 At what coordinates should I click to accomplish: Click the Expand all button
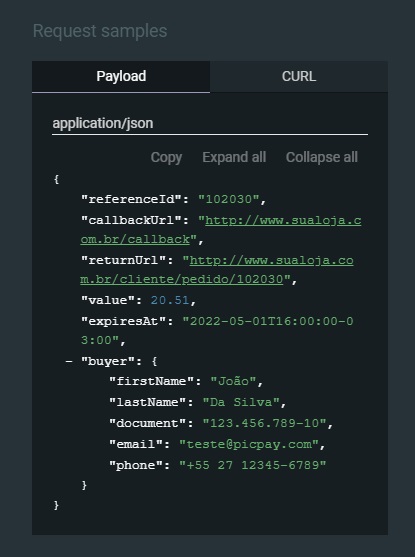coord(234,157)
